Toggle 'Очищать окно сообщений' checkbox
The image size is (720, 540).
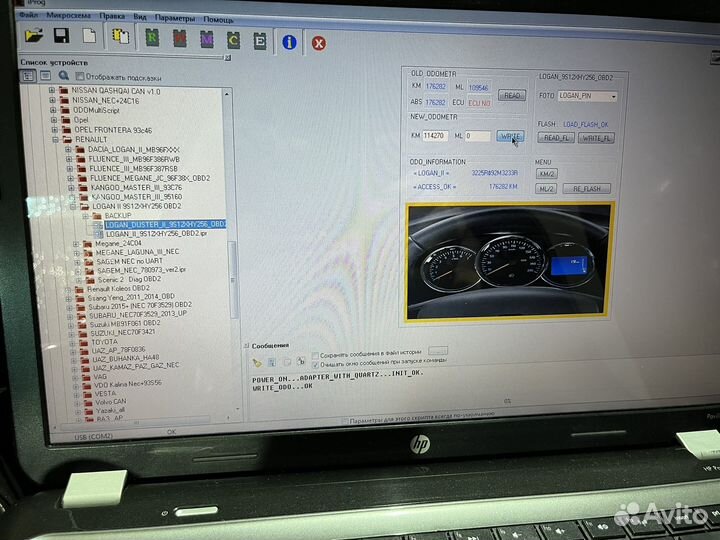(316, 365)
